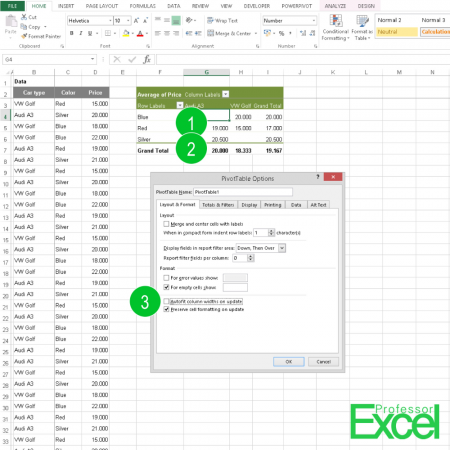The image size is (450, 450).
Task: Click Cancel in PivotTable Options dialog
Action: coord(323,362)
